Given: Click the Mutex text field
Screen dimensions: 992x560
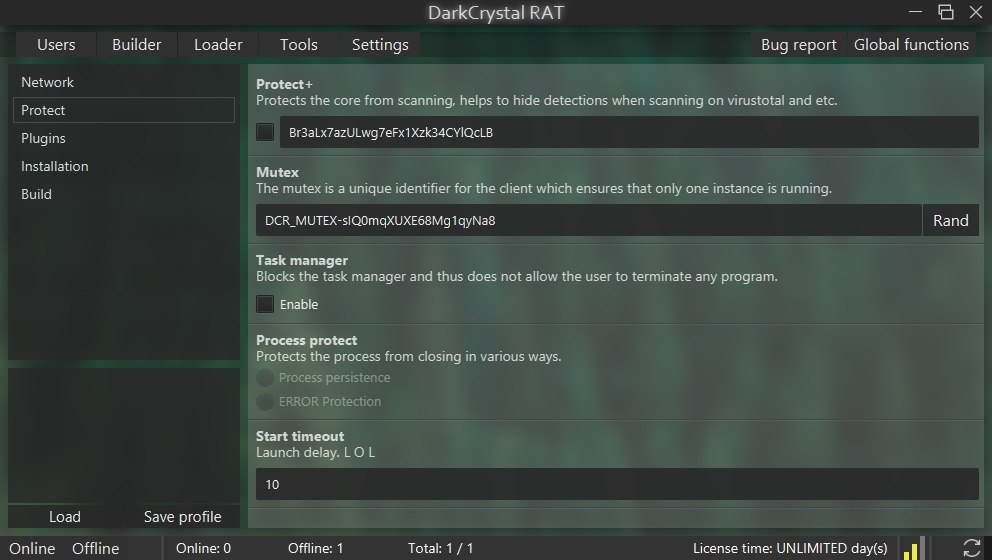Looking at the screenshot, I should [x=589, y=220].
